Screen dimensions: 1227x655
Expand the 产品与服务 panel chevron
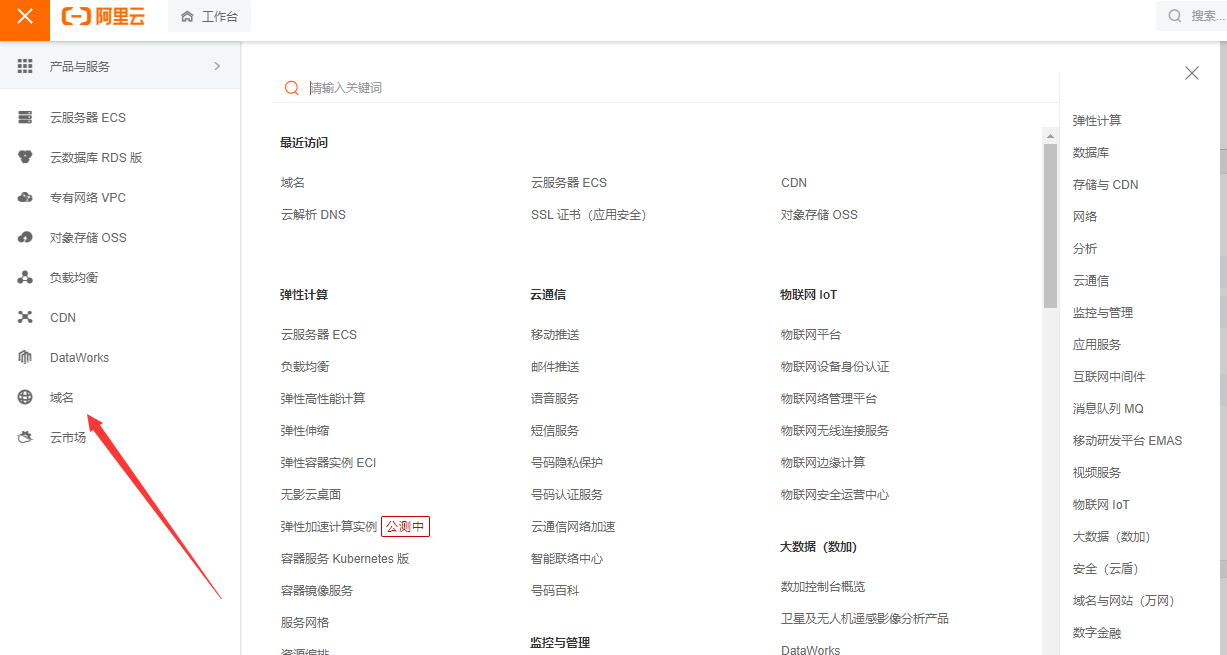point(216,66)
